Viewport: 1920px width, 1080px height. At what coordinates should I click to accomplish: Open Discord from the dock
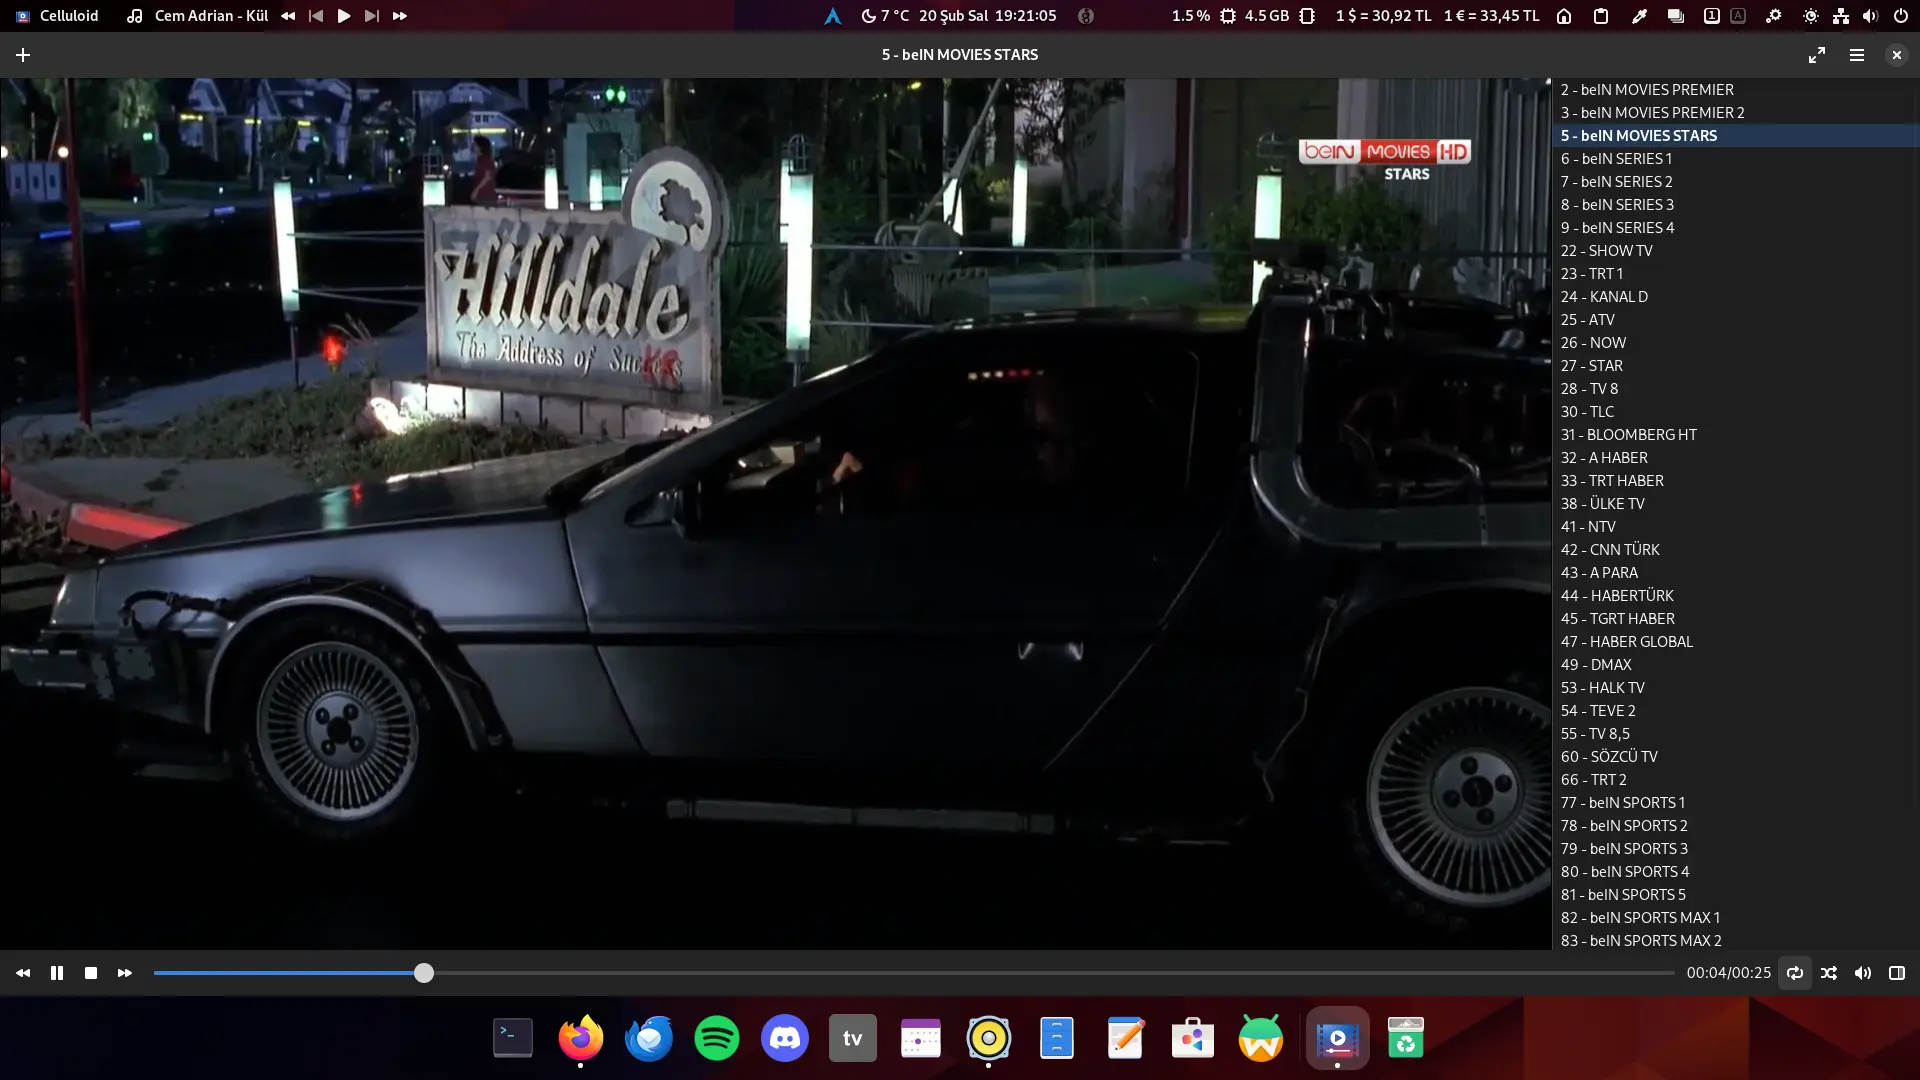[x=785, y=1039]
